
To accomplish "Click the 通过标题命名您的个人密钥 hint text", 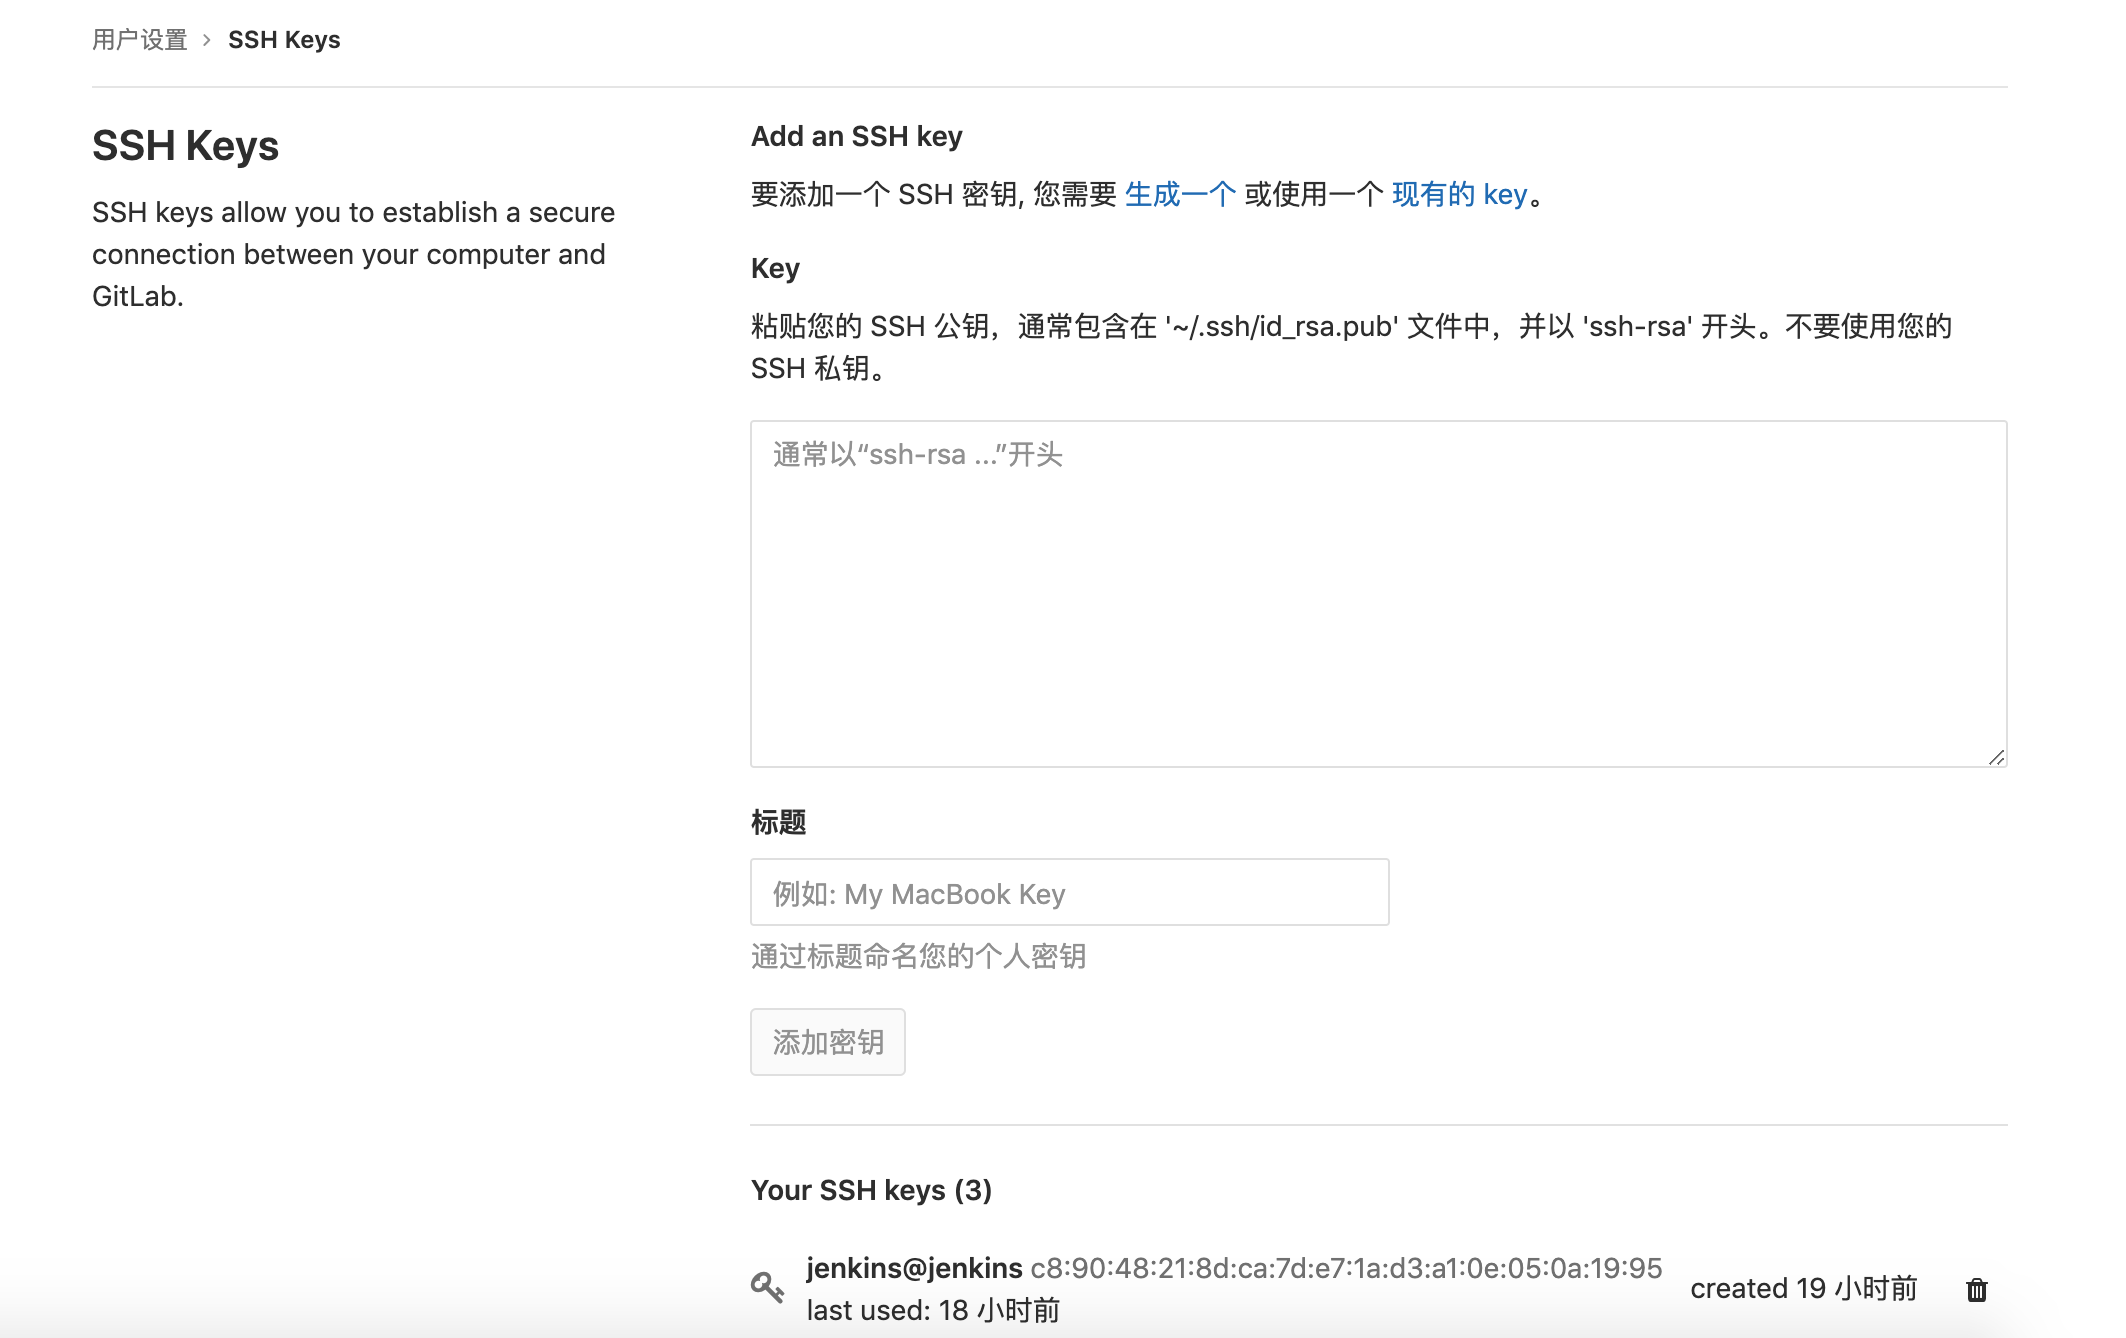I will click(x=918, y=956).
